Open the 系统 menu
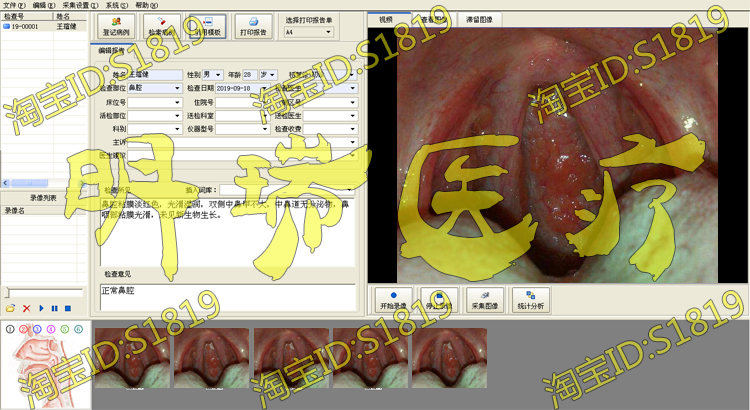This screenshot has height=410, width=750. point(117,5)
